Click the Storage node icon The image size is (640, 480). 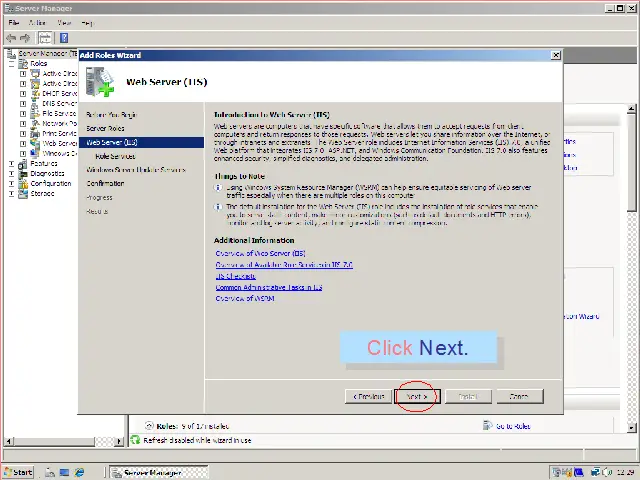[x=23, y=193]
